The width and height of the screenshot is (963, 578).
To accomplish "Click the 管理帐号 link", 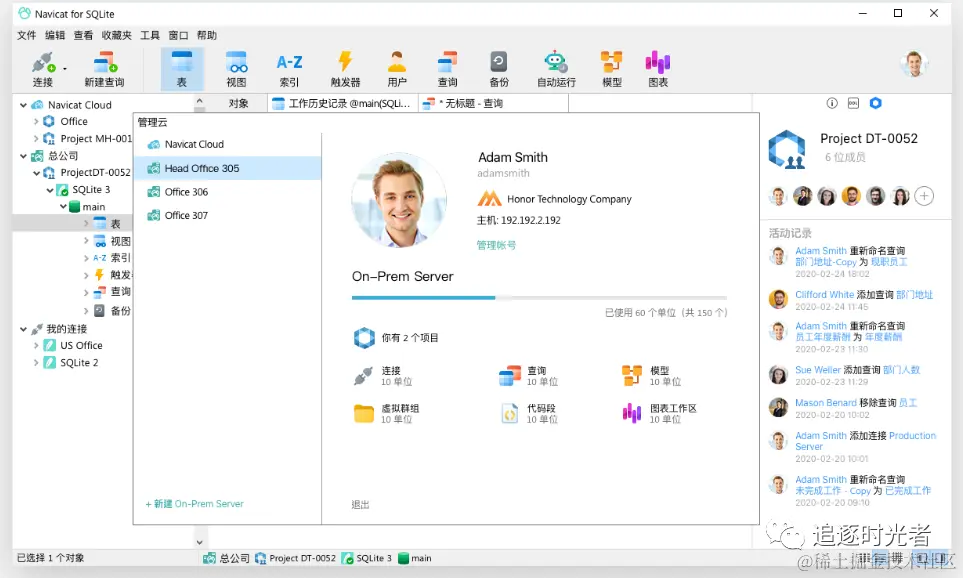I will pos(496,245).
